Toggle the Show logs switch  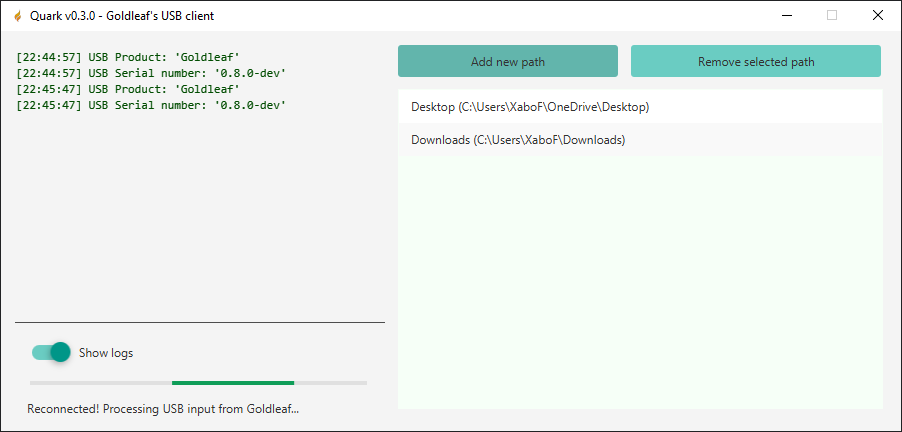click(51, 352)
